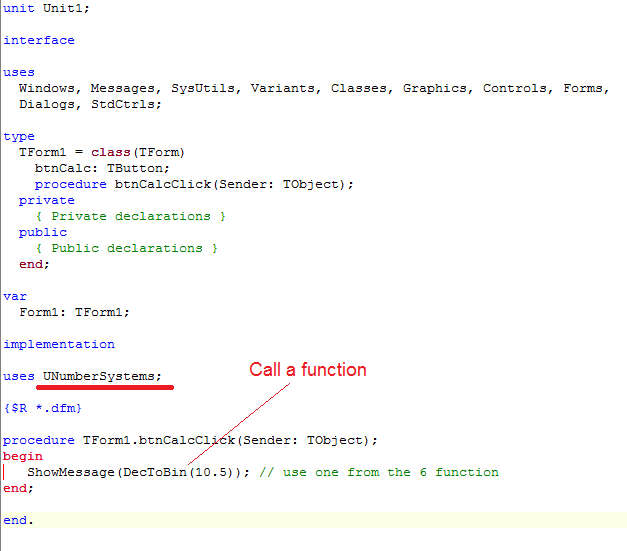
Task: Click the final 'end.' line
Action: click(18, 520)
